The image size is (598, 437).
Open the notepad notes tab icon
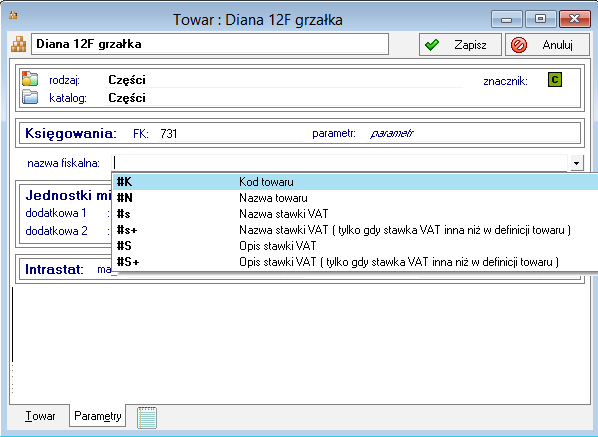[x=147, y=417]
